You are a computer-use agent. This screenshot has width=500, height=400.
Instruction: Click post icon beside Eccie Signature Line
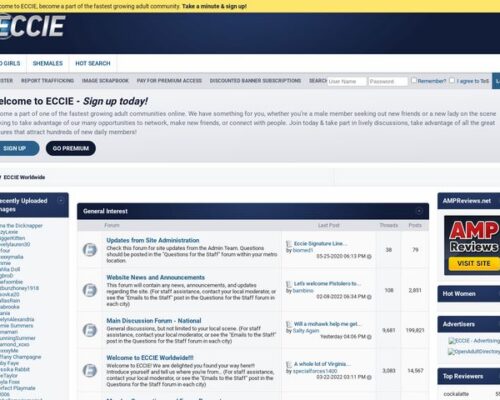289,244
